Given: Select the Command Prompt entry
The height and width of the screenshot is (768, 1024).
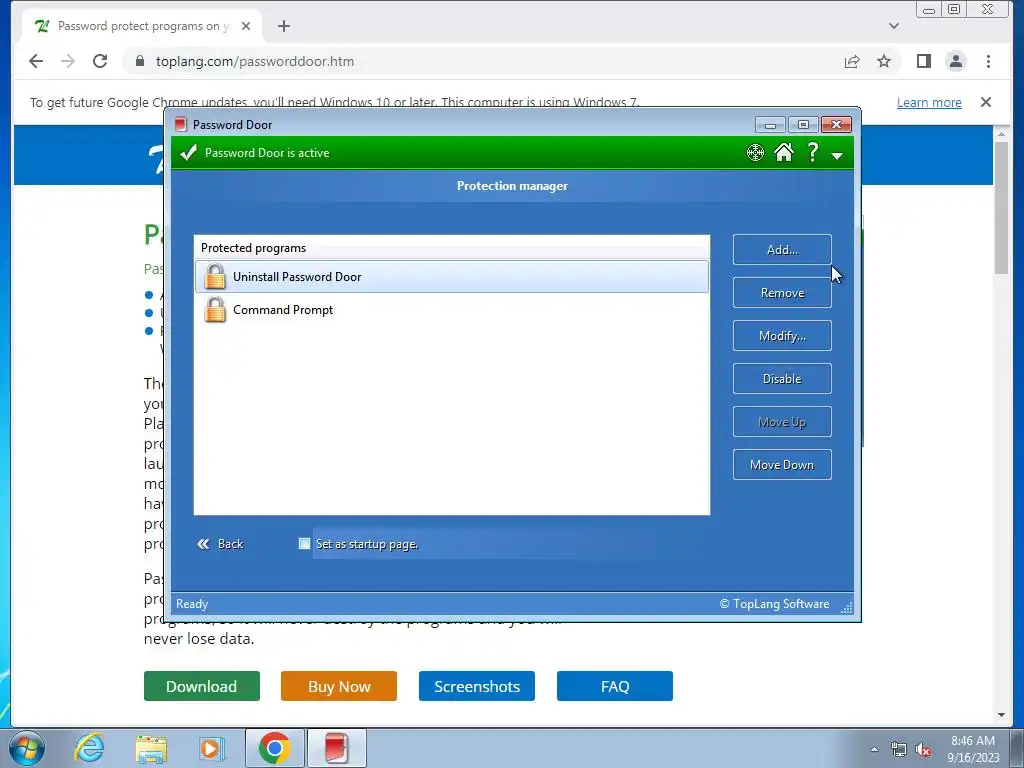Looking at the screenshot, I should click(451, 310).
